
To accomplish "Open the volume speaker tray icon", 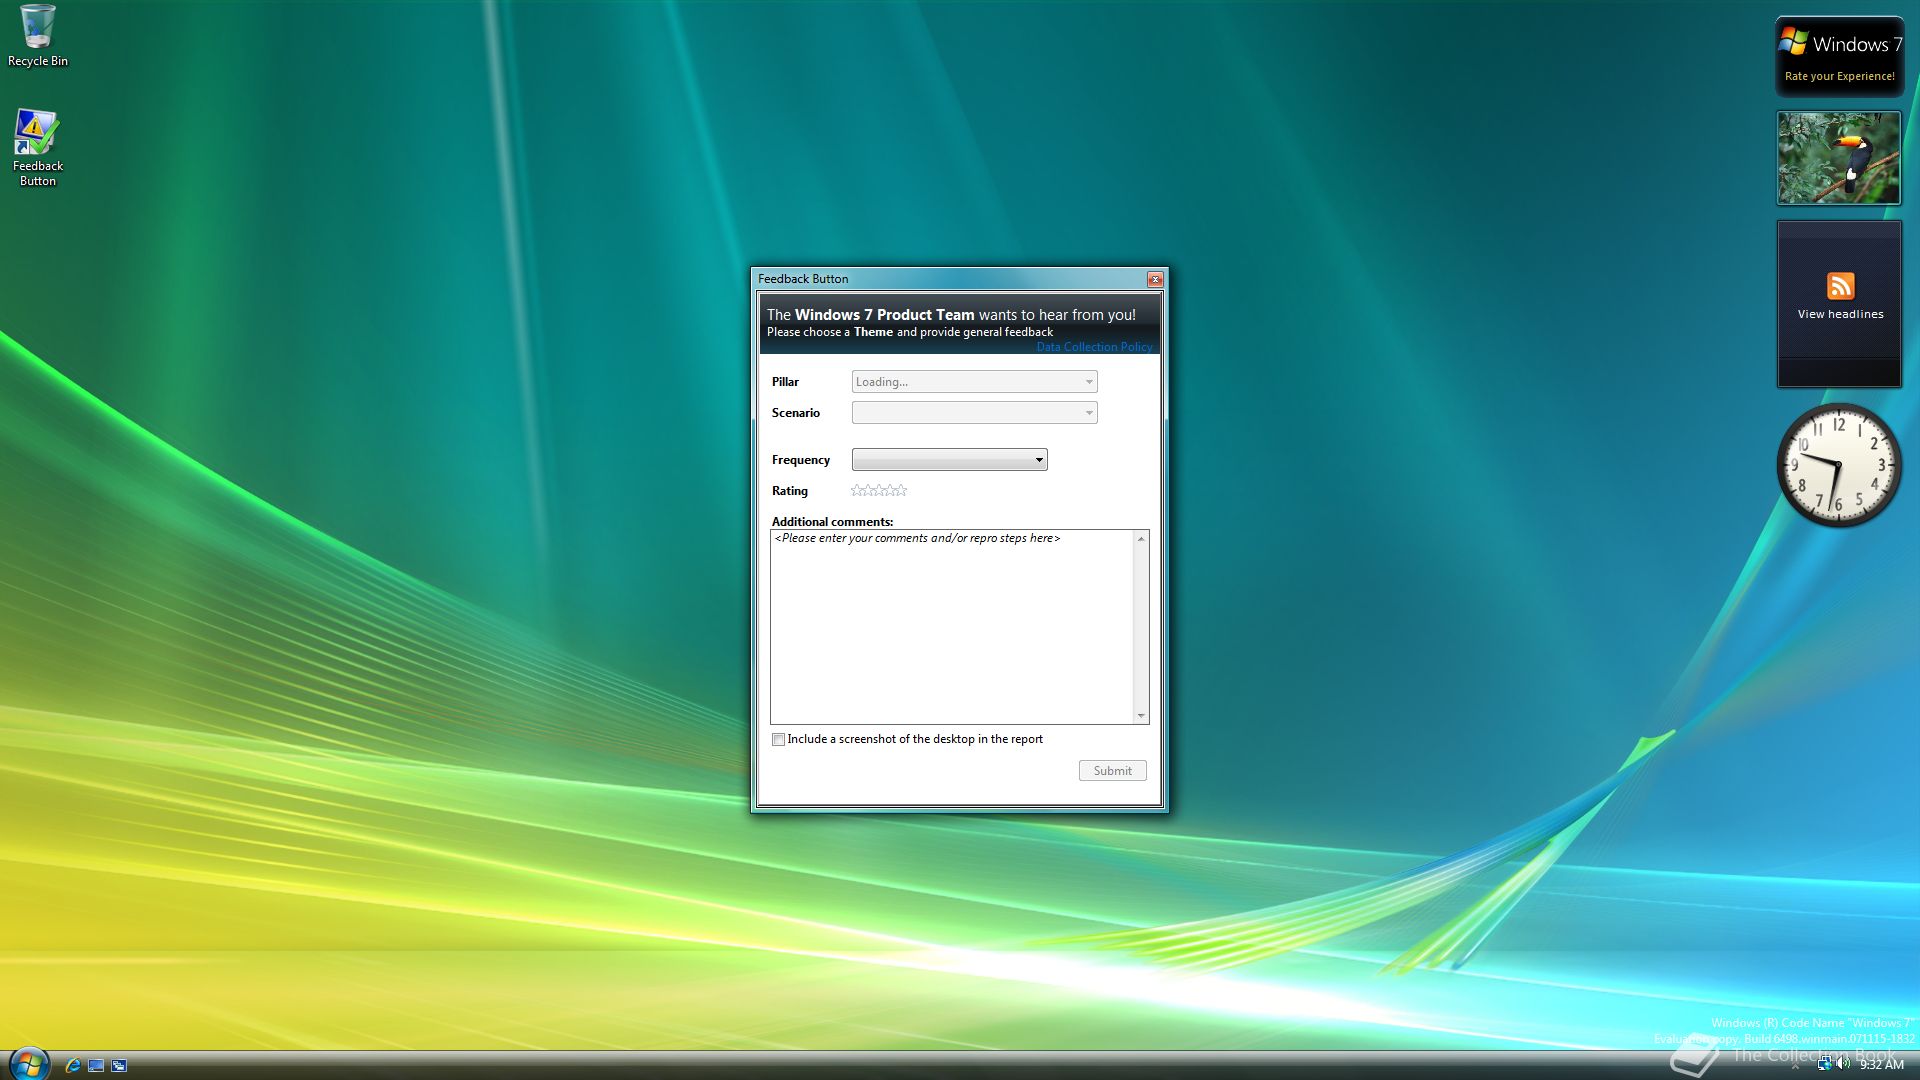I will tap(1843, 1064).
